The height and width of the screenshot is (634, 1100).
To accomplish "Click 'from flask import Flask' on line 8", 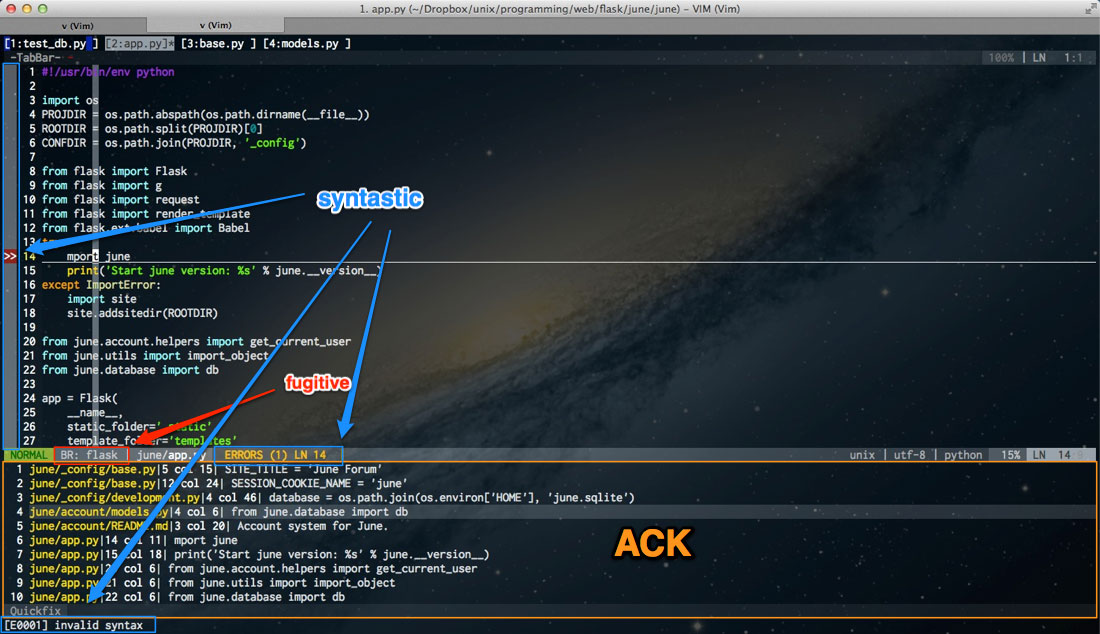I will (x=114, y=171).
